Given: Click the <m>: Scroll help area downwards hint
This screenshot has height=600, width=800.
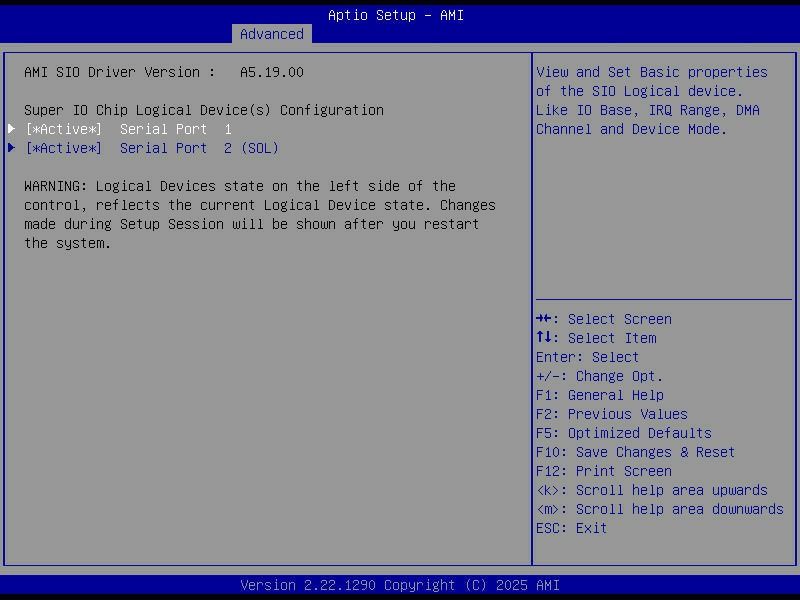Looking at the screenshot, I should pyautogui.click(x=660, y=509).
